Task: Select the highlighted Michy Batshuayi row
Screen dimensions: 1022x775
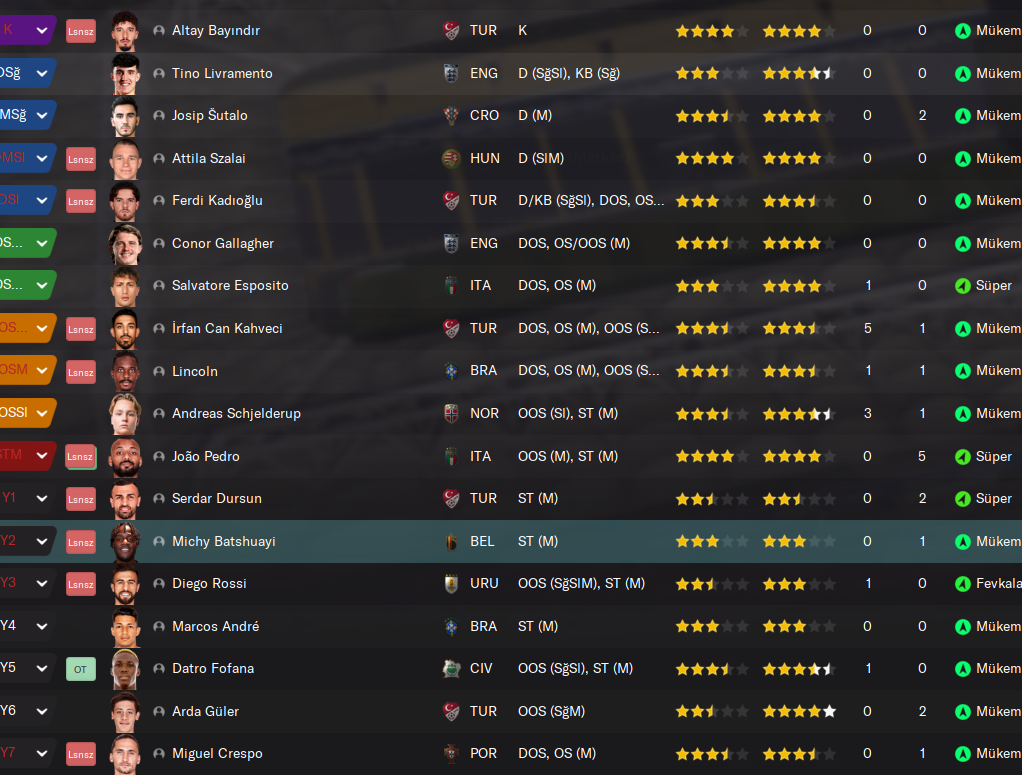Action: [x=511, y=541]
